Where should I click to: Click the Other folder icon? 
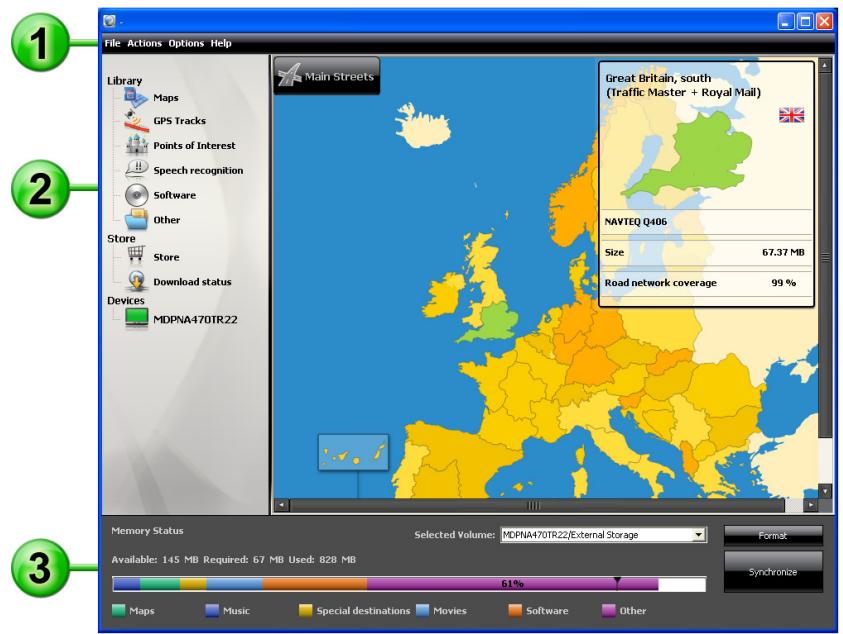click(x=136, y=219)
